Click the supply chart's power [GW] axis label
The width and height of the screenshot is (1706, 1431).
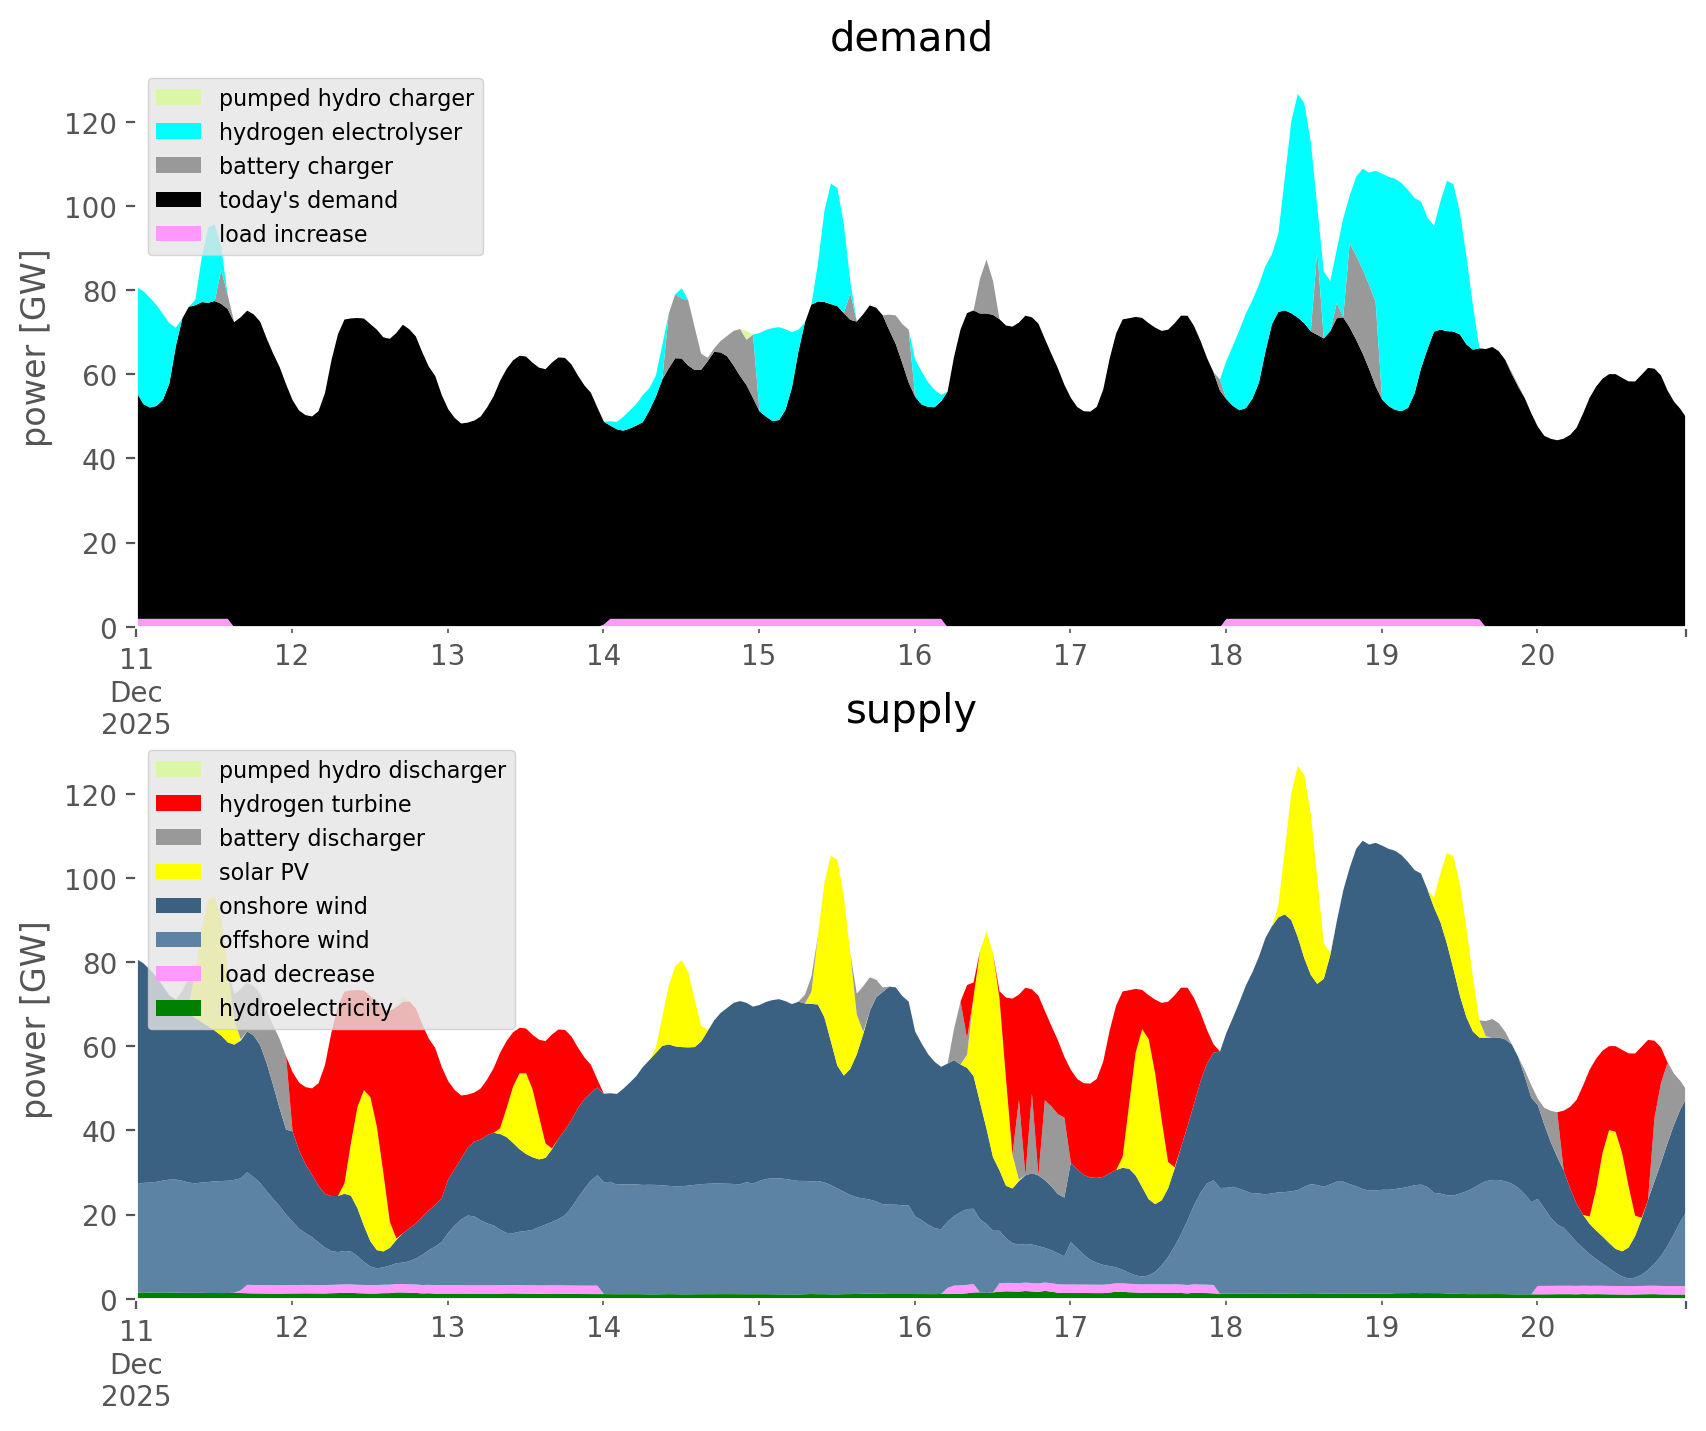(x=35, y=1020)
